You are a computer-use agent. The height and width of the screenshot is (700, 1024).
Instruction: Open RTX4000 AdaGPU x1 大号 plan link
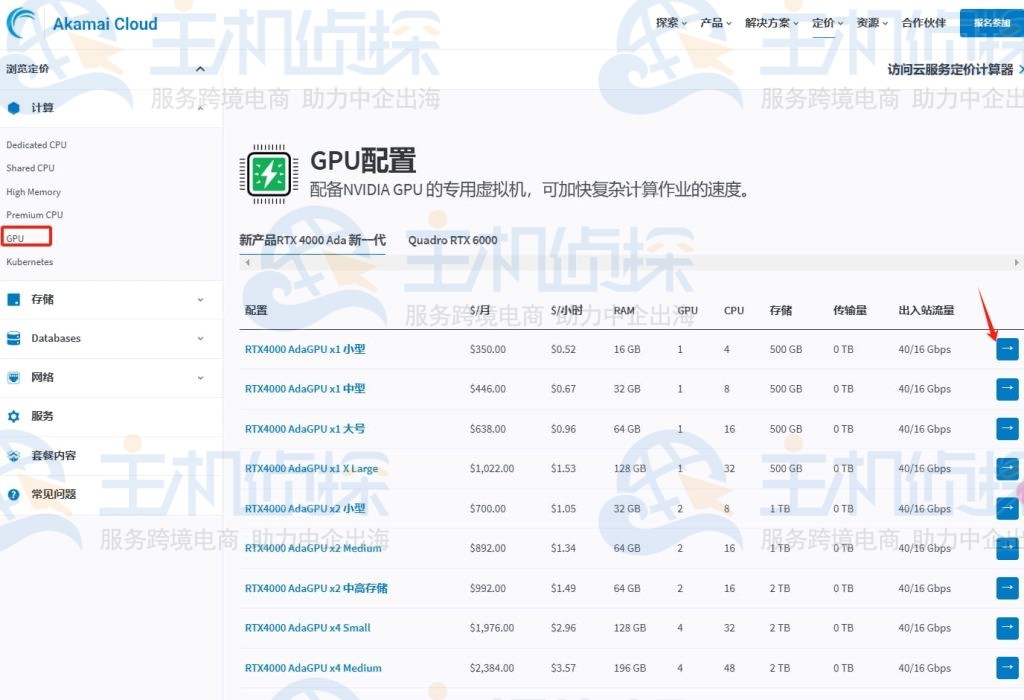[305, 429]
